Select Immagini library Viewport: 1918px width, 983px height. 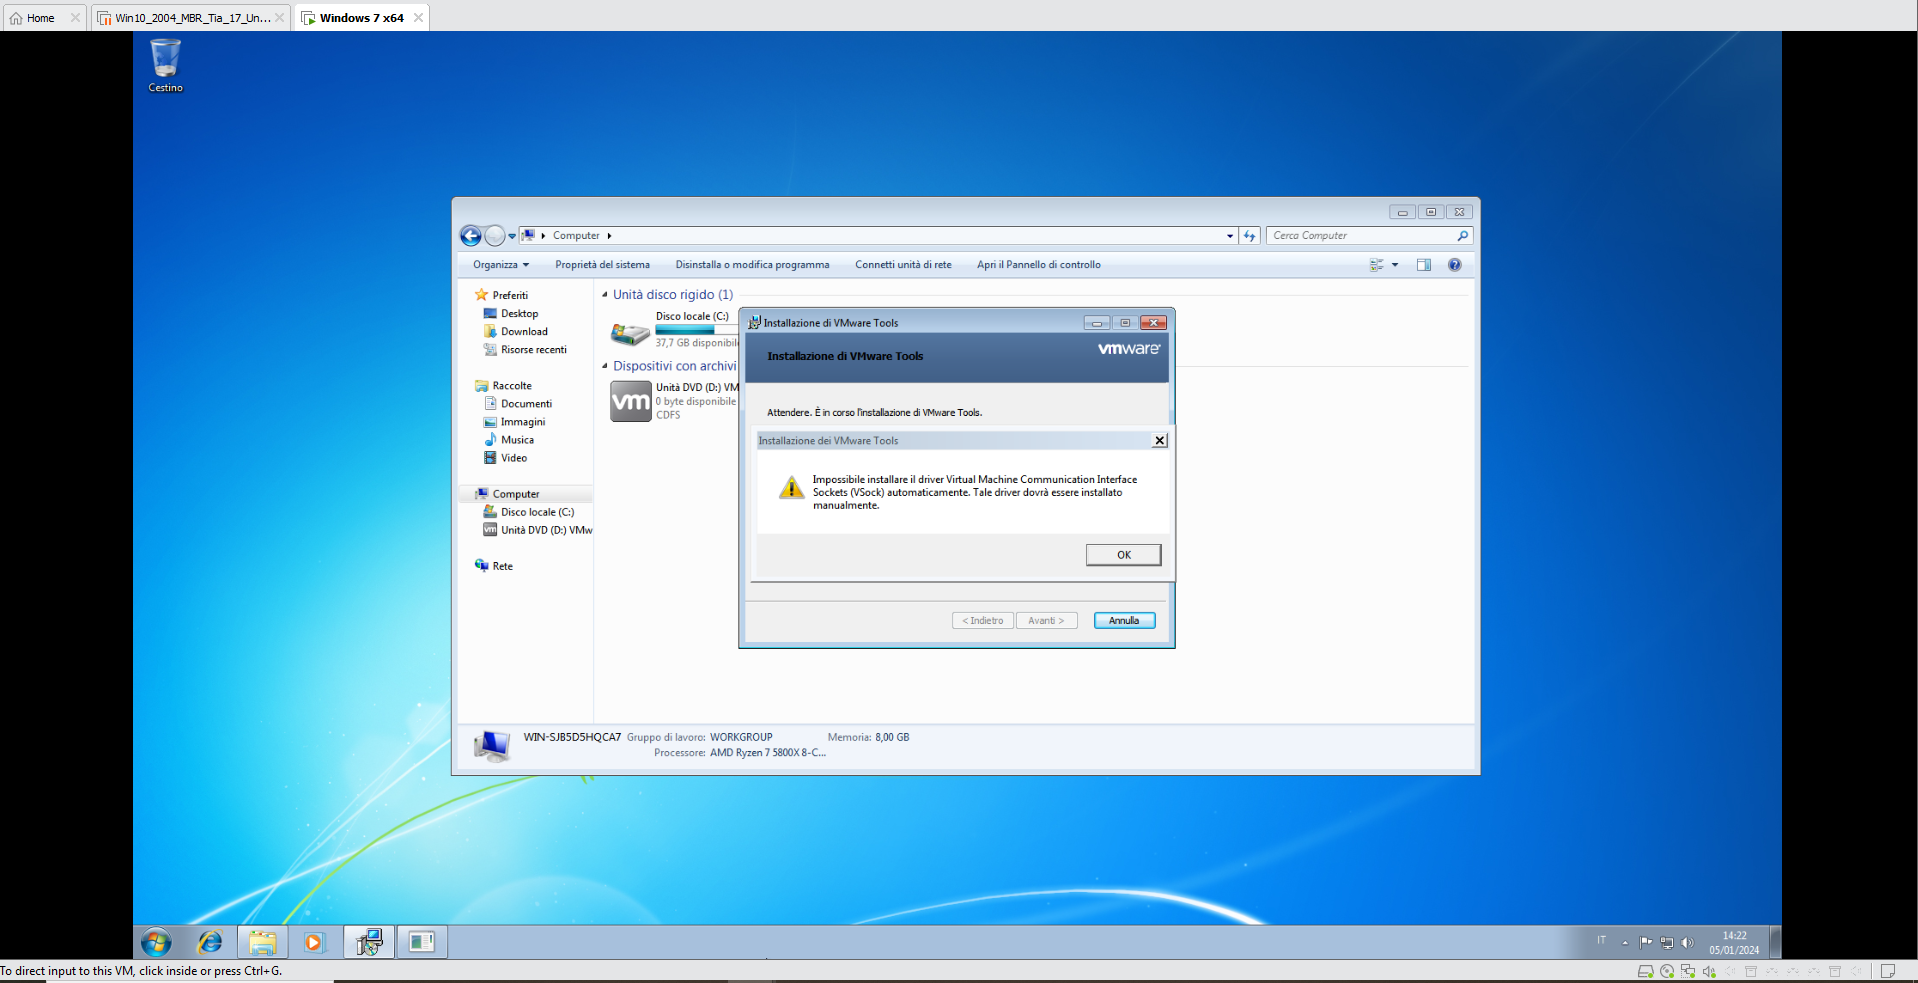[514, 421]
